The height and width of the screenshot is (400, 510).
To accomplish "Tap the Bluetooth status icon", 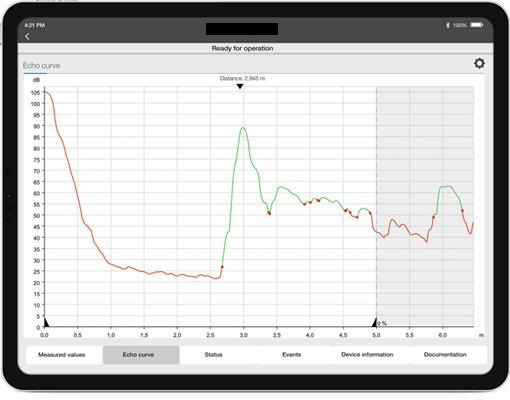I will click(x=448, y=25).
